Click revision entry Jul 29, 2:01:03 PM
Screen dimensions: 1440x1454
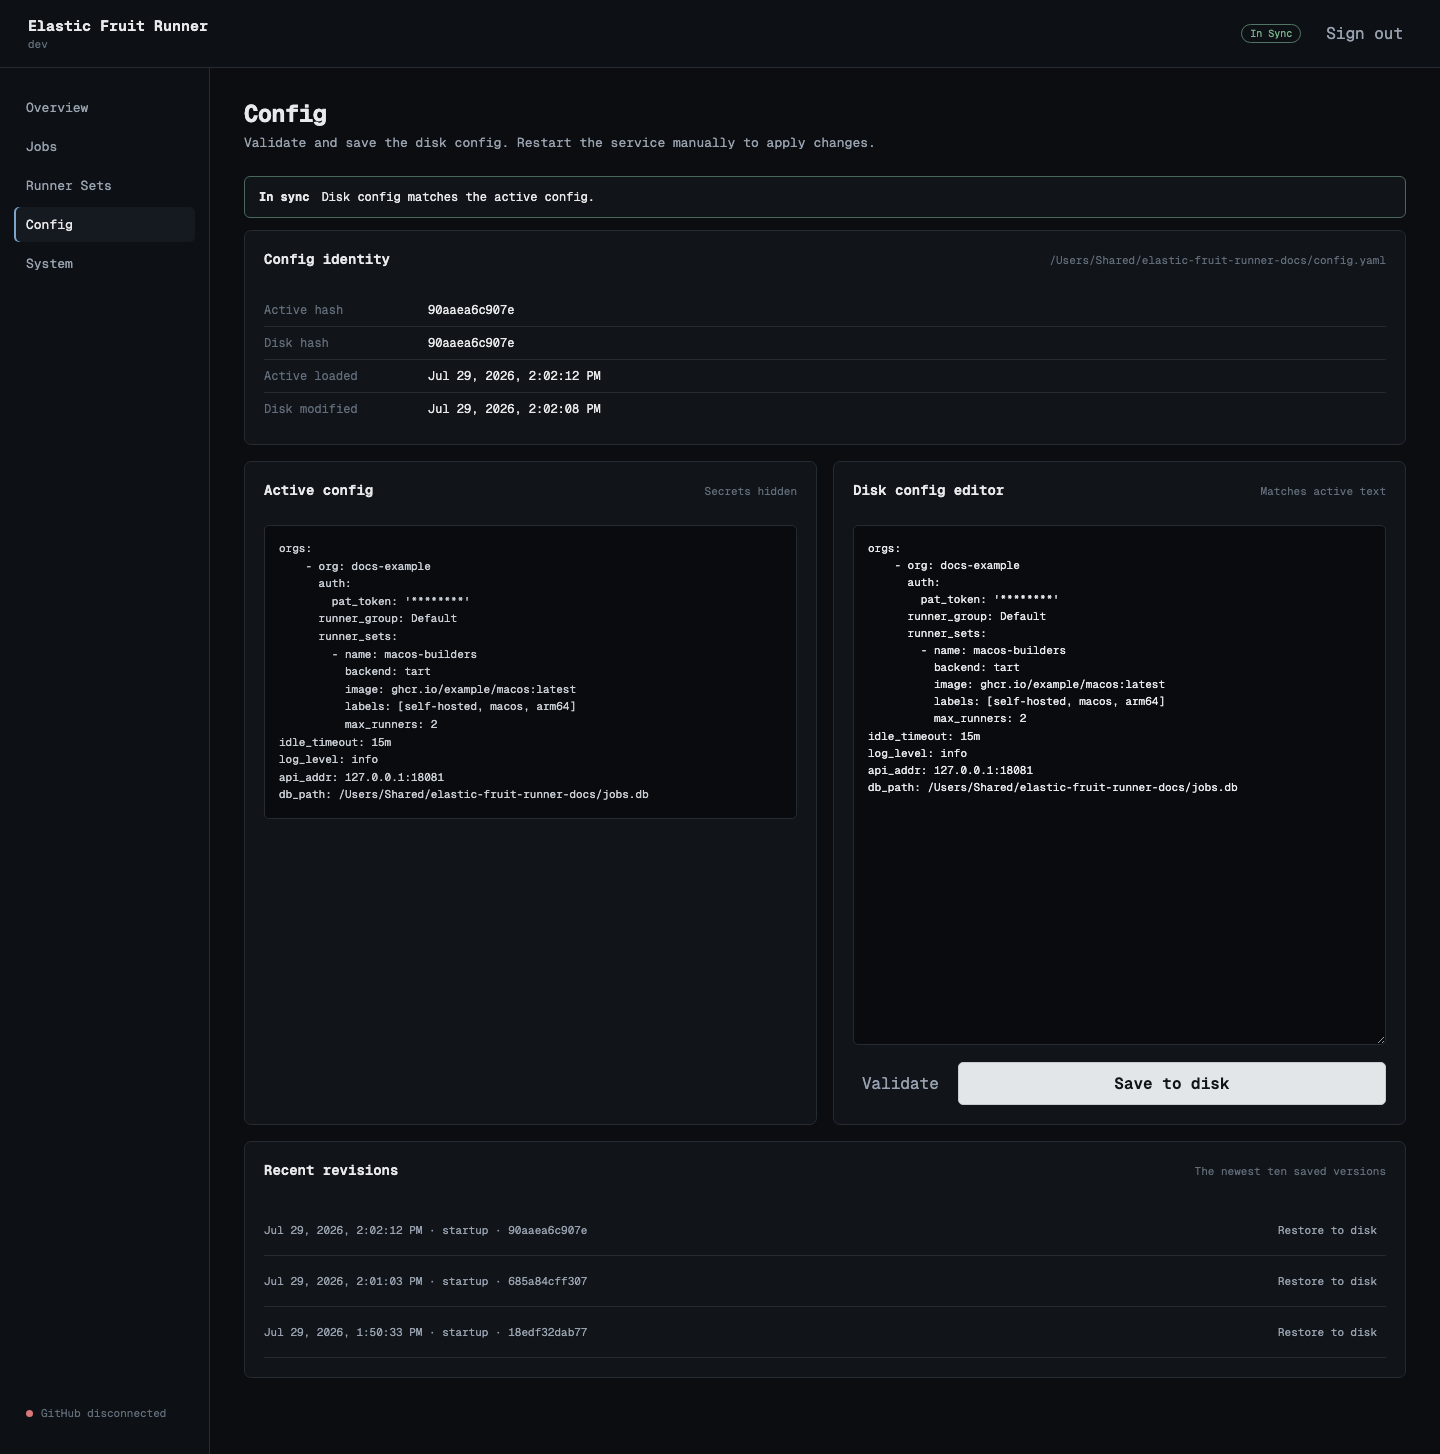point(425,1282)
